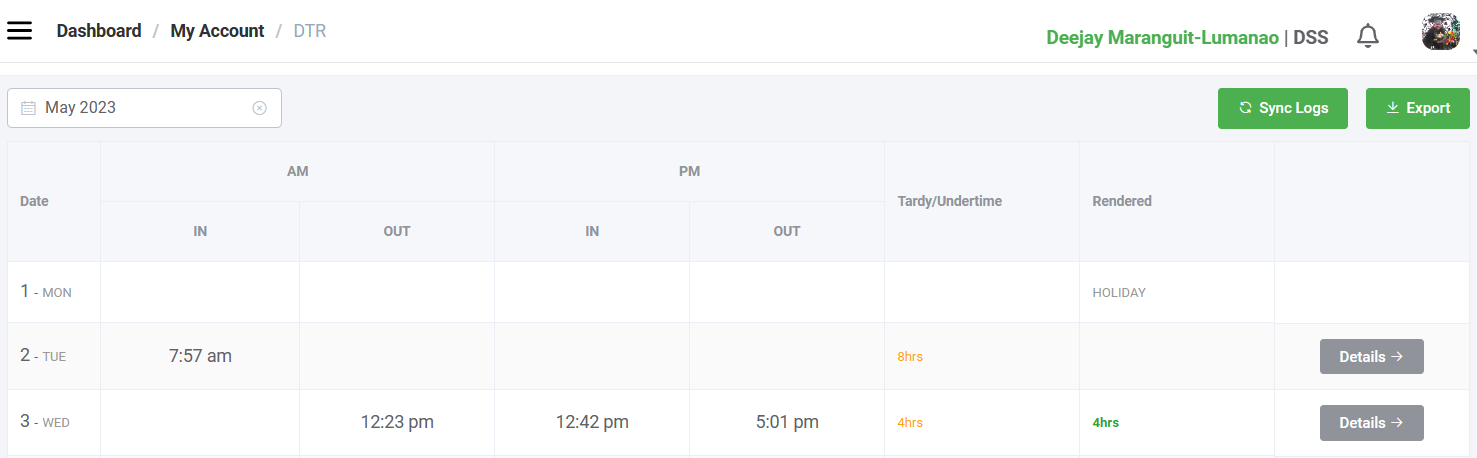Open the notifications bell
1477x458 pixels.
(1367, 37)
